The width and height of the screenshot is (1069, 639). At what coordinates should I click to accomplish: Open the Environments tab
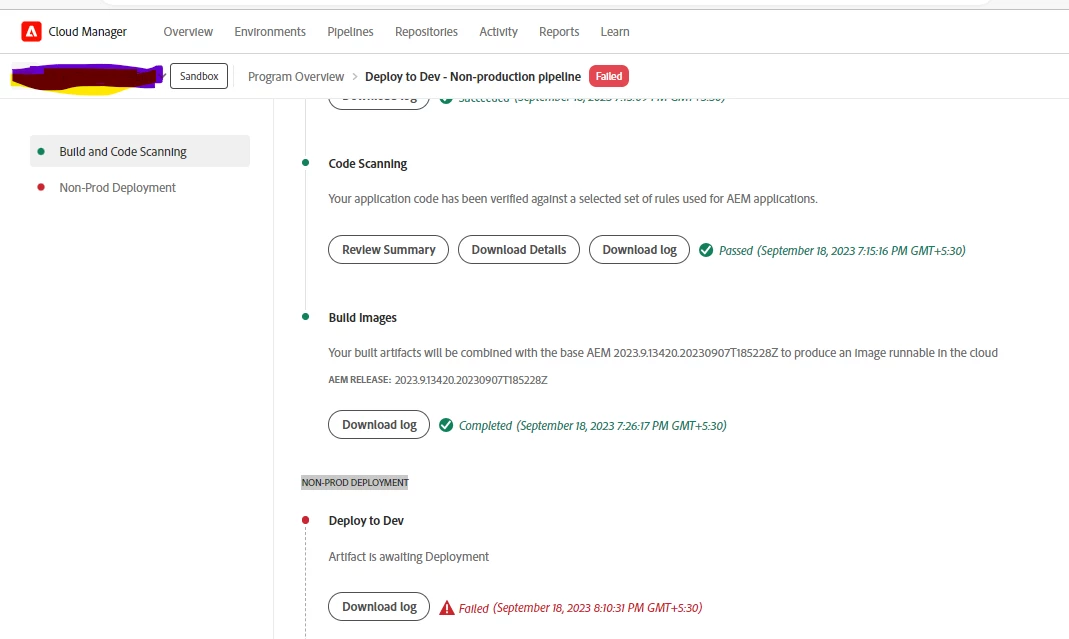tap(270, 31)
